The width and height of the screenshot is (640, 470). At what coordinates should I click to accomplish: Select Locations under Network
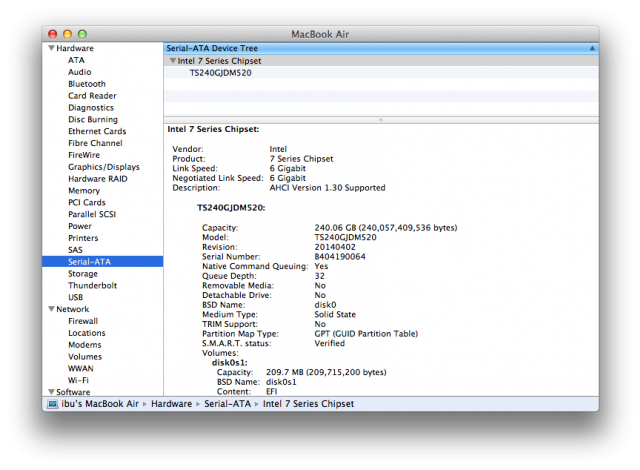coord(87,333)
